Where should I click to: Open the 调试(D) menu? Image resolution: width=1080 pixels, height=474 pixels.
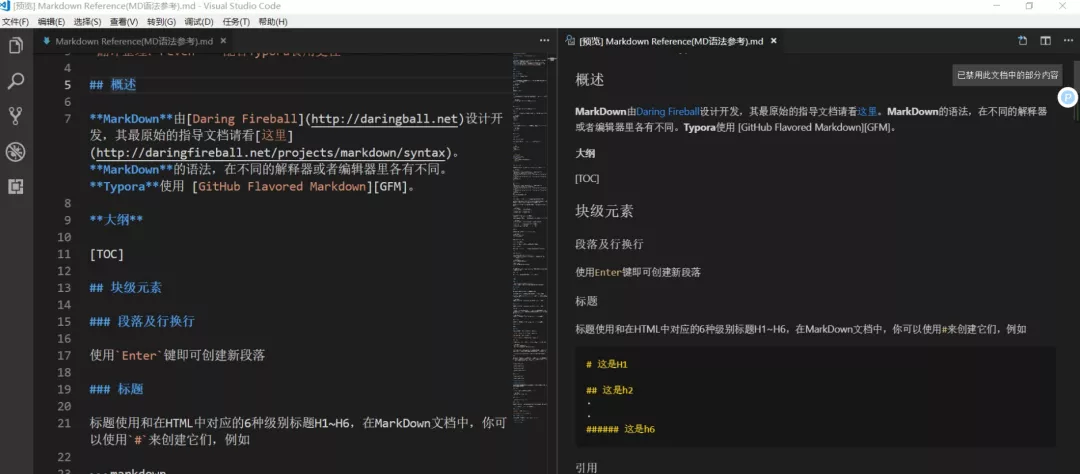(x=198, y=21)
